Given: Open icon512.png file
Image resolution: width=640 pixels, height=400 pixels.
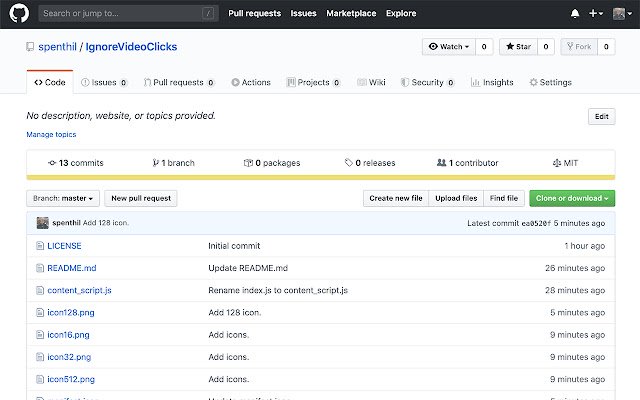Looking at the screenshot, I should pyautogui.click(x=71, y=379).
